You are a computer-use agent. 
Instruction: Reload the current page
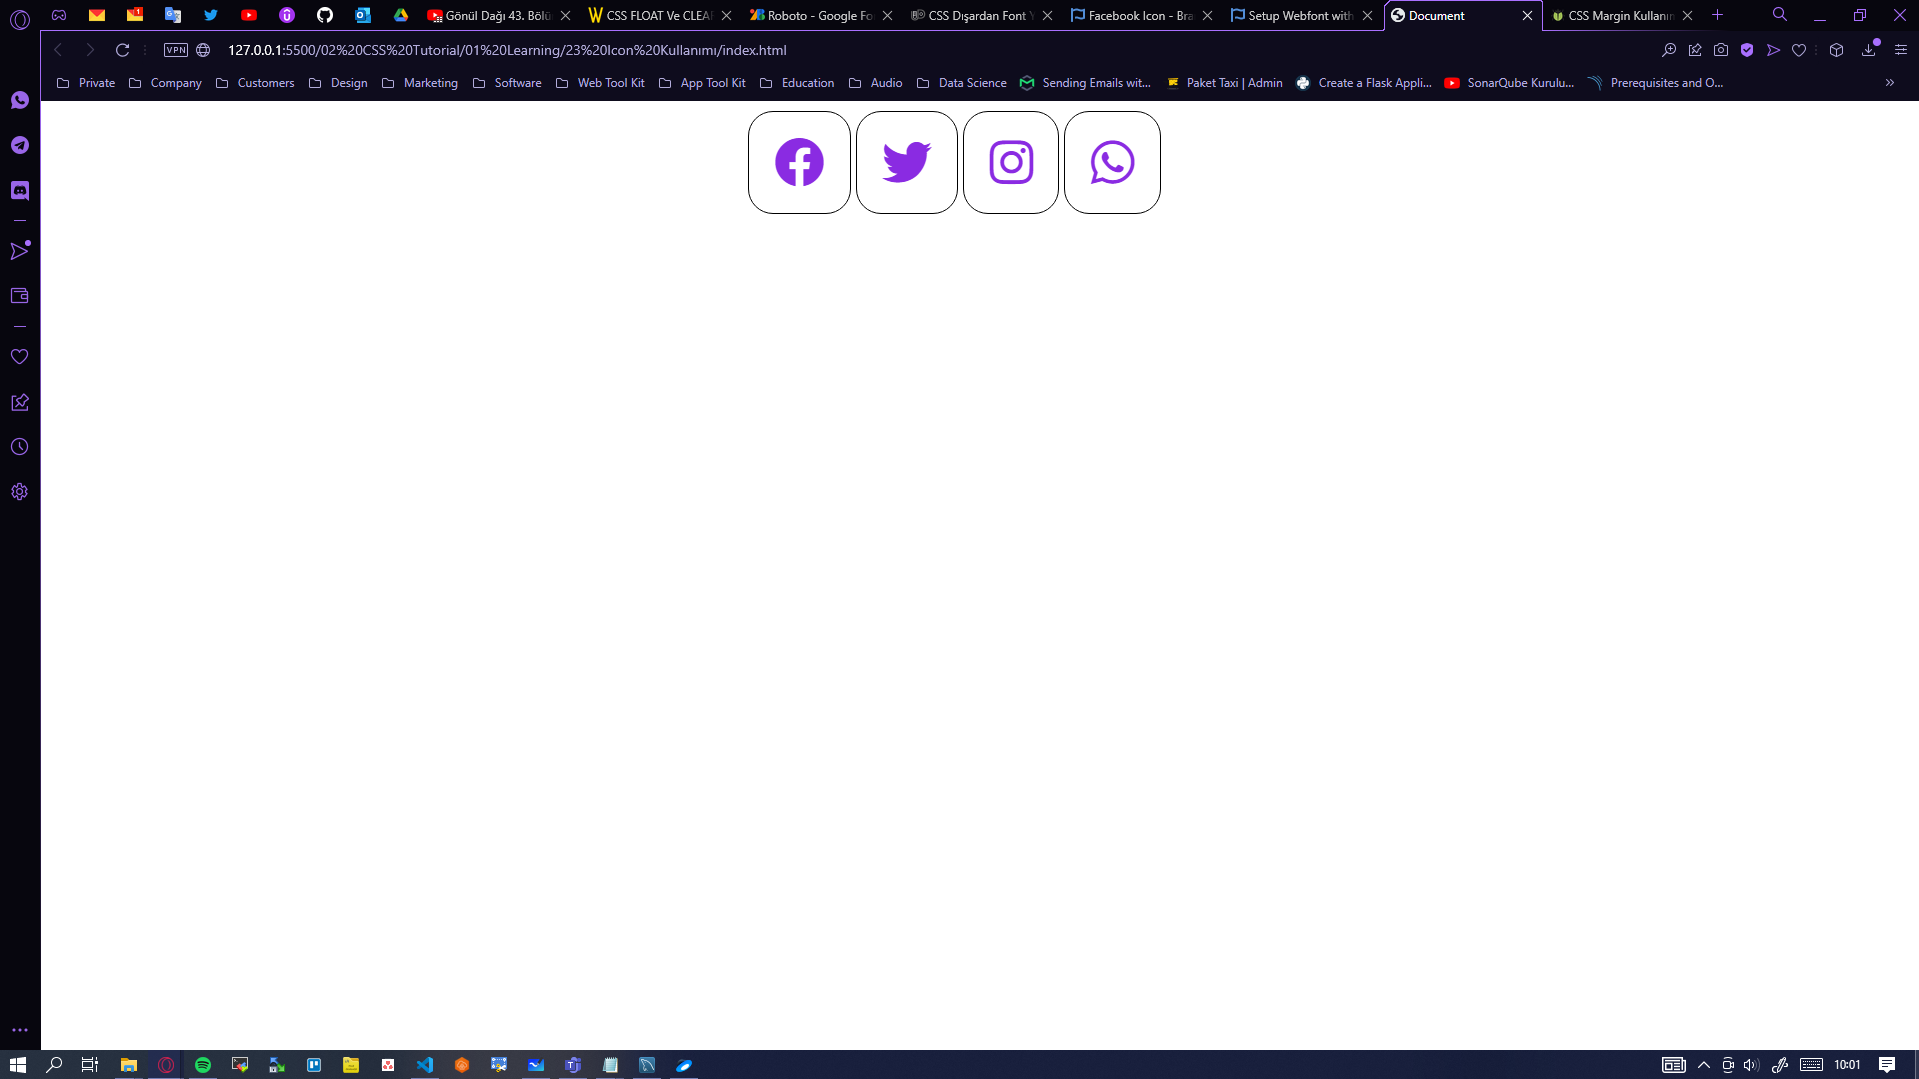[x=122, y=50]
